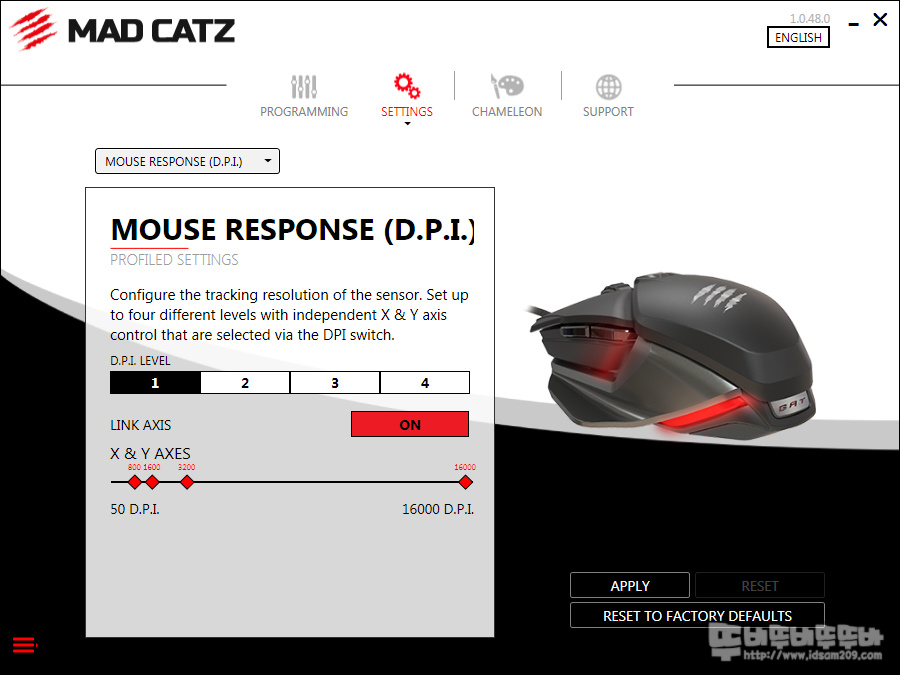Select the 16000 DPI slider marker
The width and height of the screenshot is (900, 675).
[465, 483]
